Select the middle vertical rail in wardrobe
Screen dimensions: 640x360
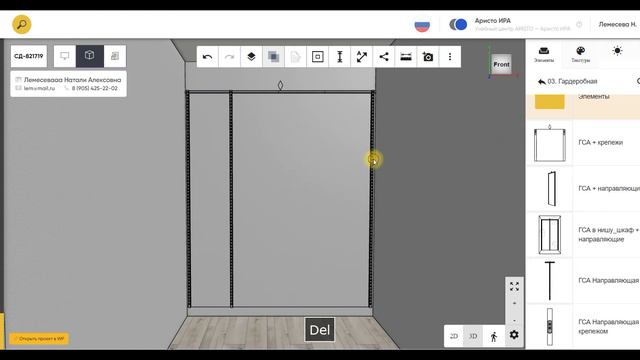(231, 199)
